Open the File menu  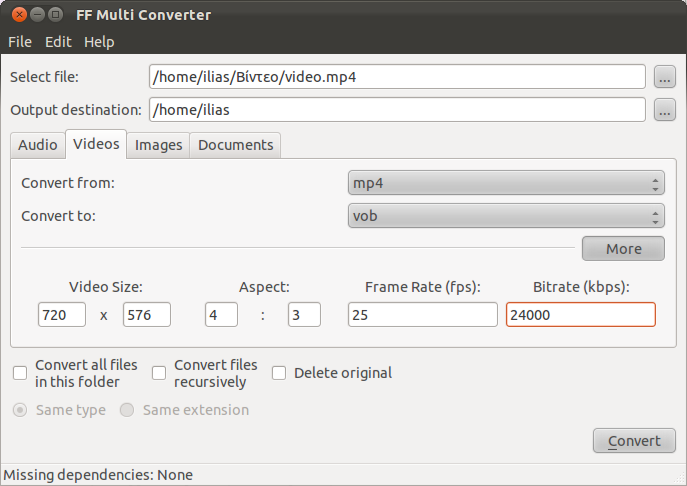pyautogui.click(x=20, y=42)
